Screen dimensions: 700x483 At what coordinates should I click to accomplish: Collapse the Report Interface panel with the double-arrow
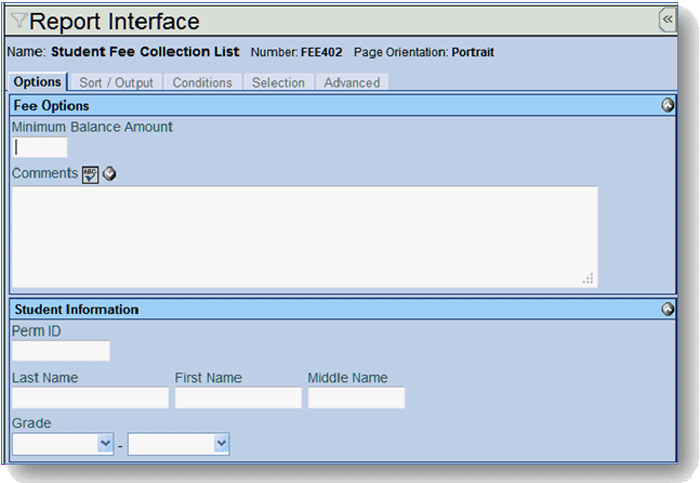(667, 20)
